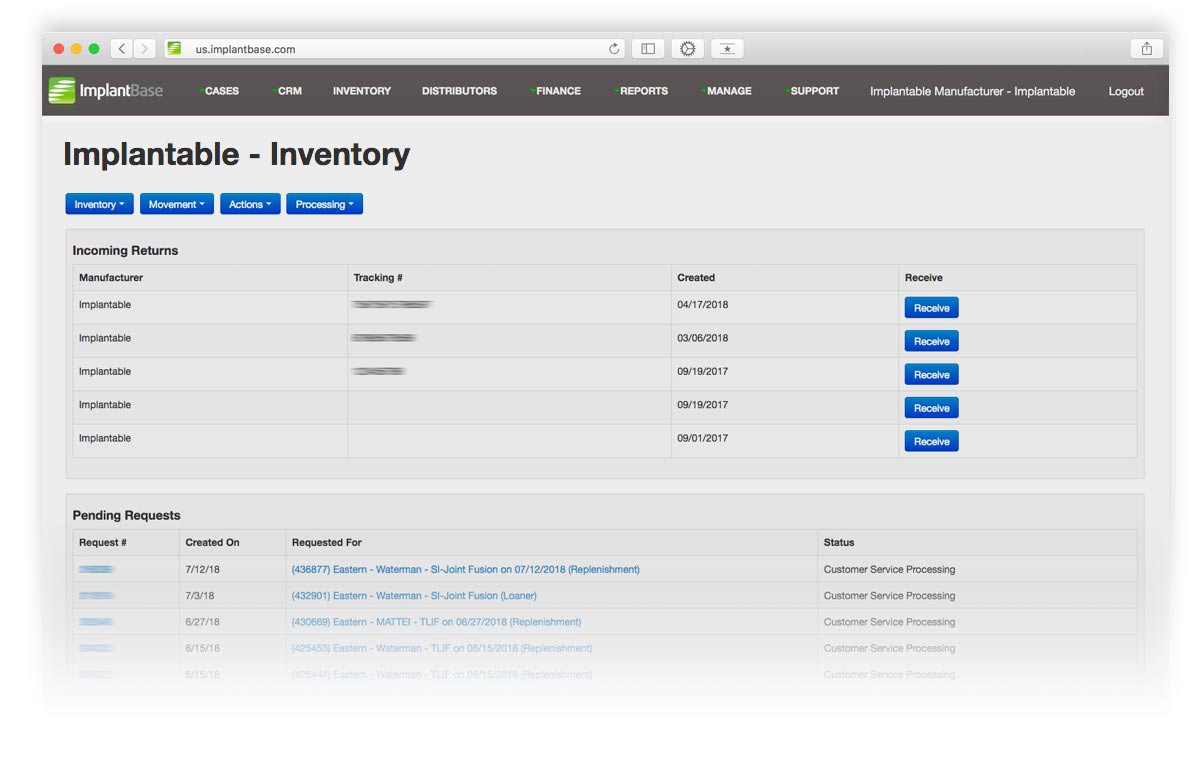Open the starred bookmarks toolbar icon
Screen dimensions: 1200x784
tap(727, 48)
